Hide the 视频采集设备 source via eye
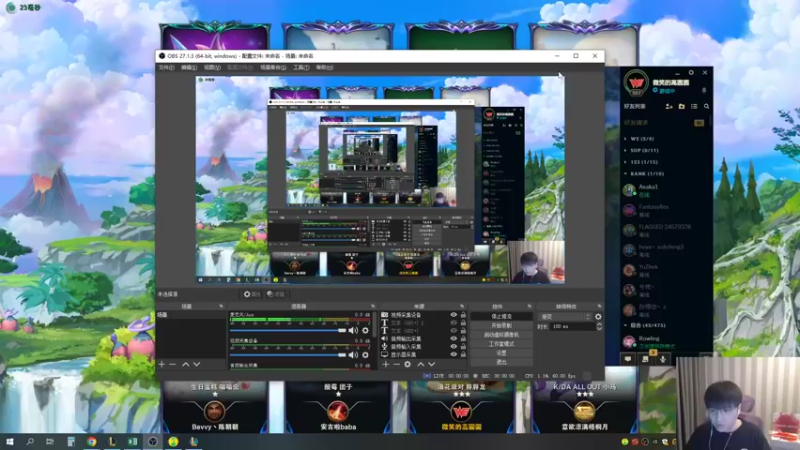 tap(454, 315)
